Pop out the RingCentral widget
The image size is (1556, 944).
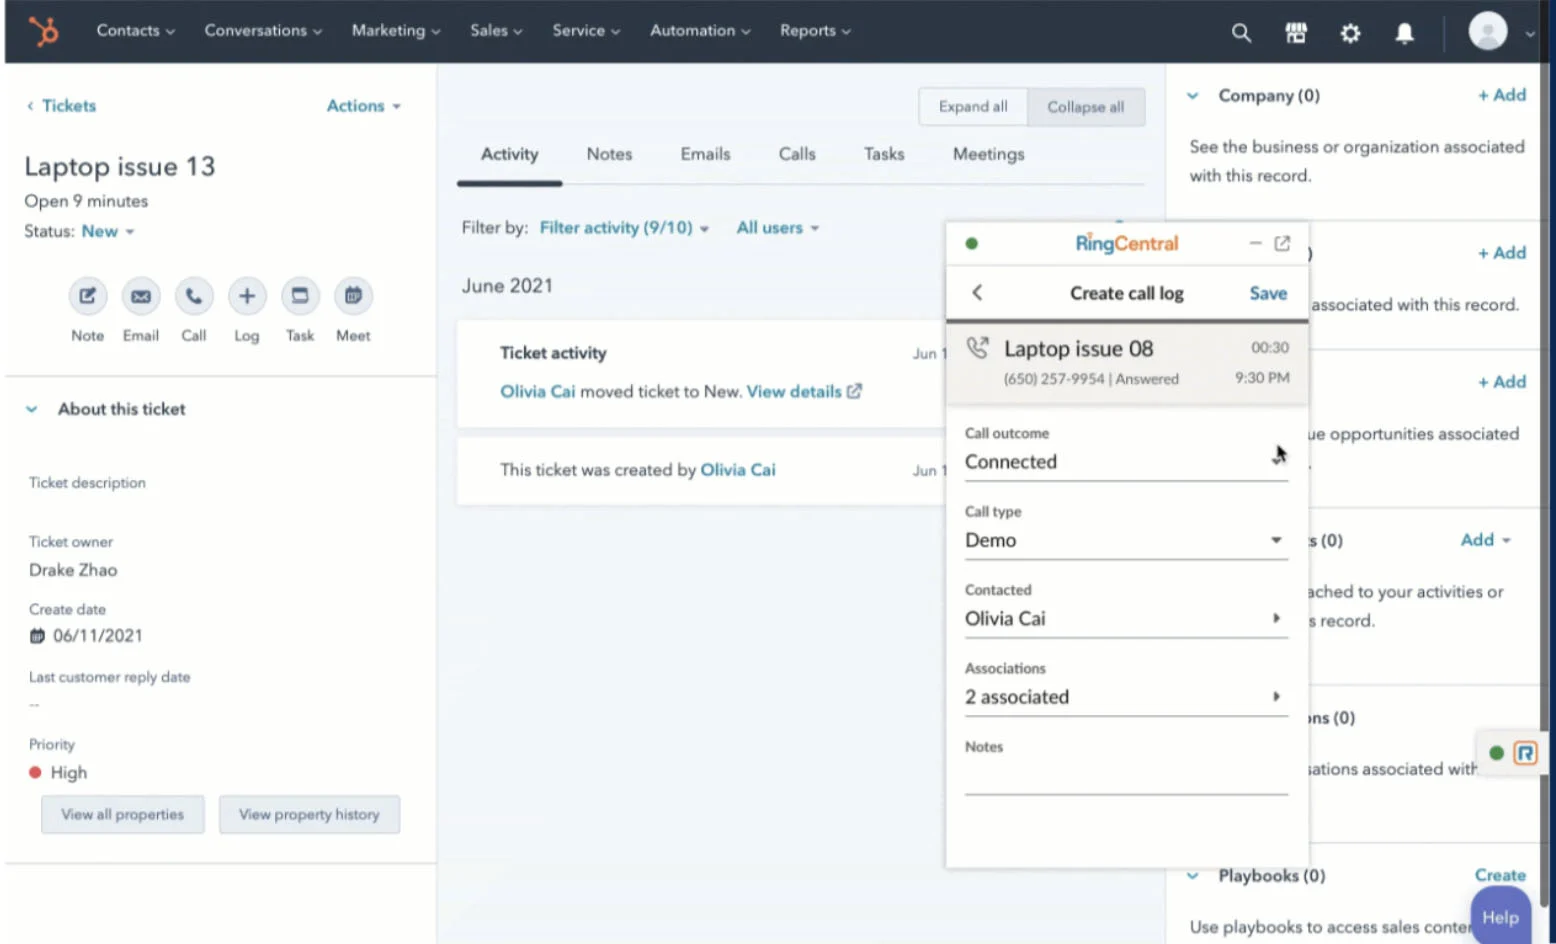(x=1282, y=243)
